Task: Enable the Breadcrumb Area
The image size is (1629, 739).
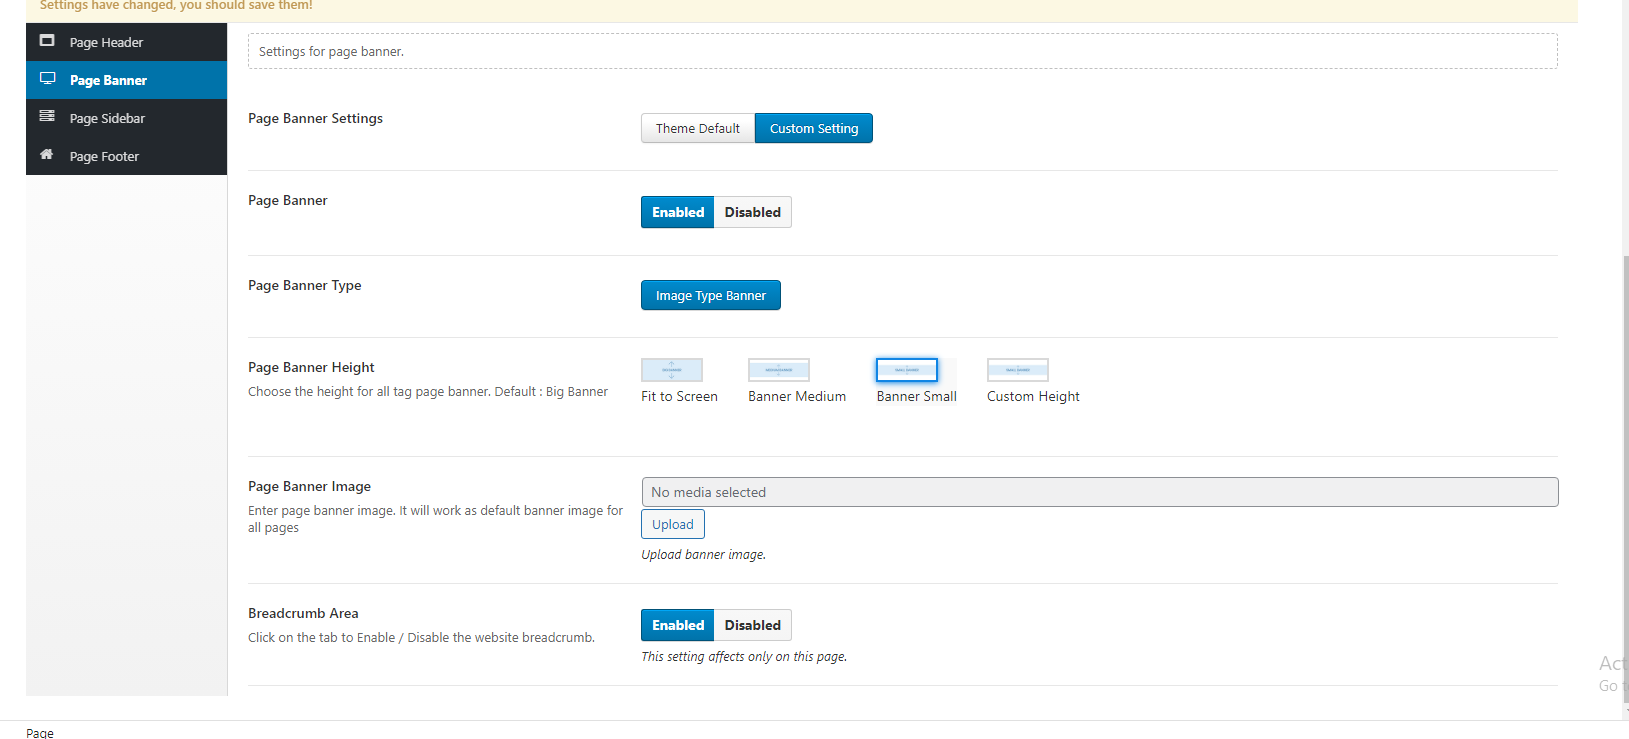Action: (678, 625)
